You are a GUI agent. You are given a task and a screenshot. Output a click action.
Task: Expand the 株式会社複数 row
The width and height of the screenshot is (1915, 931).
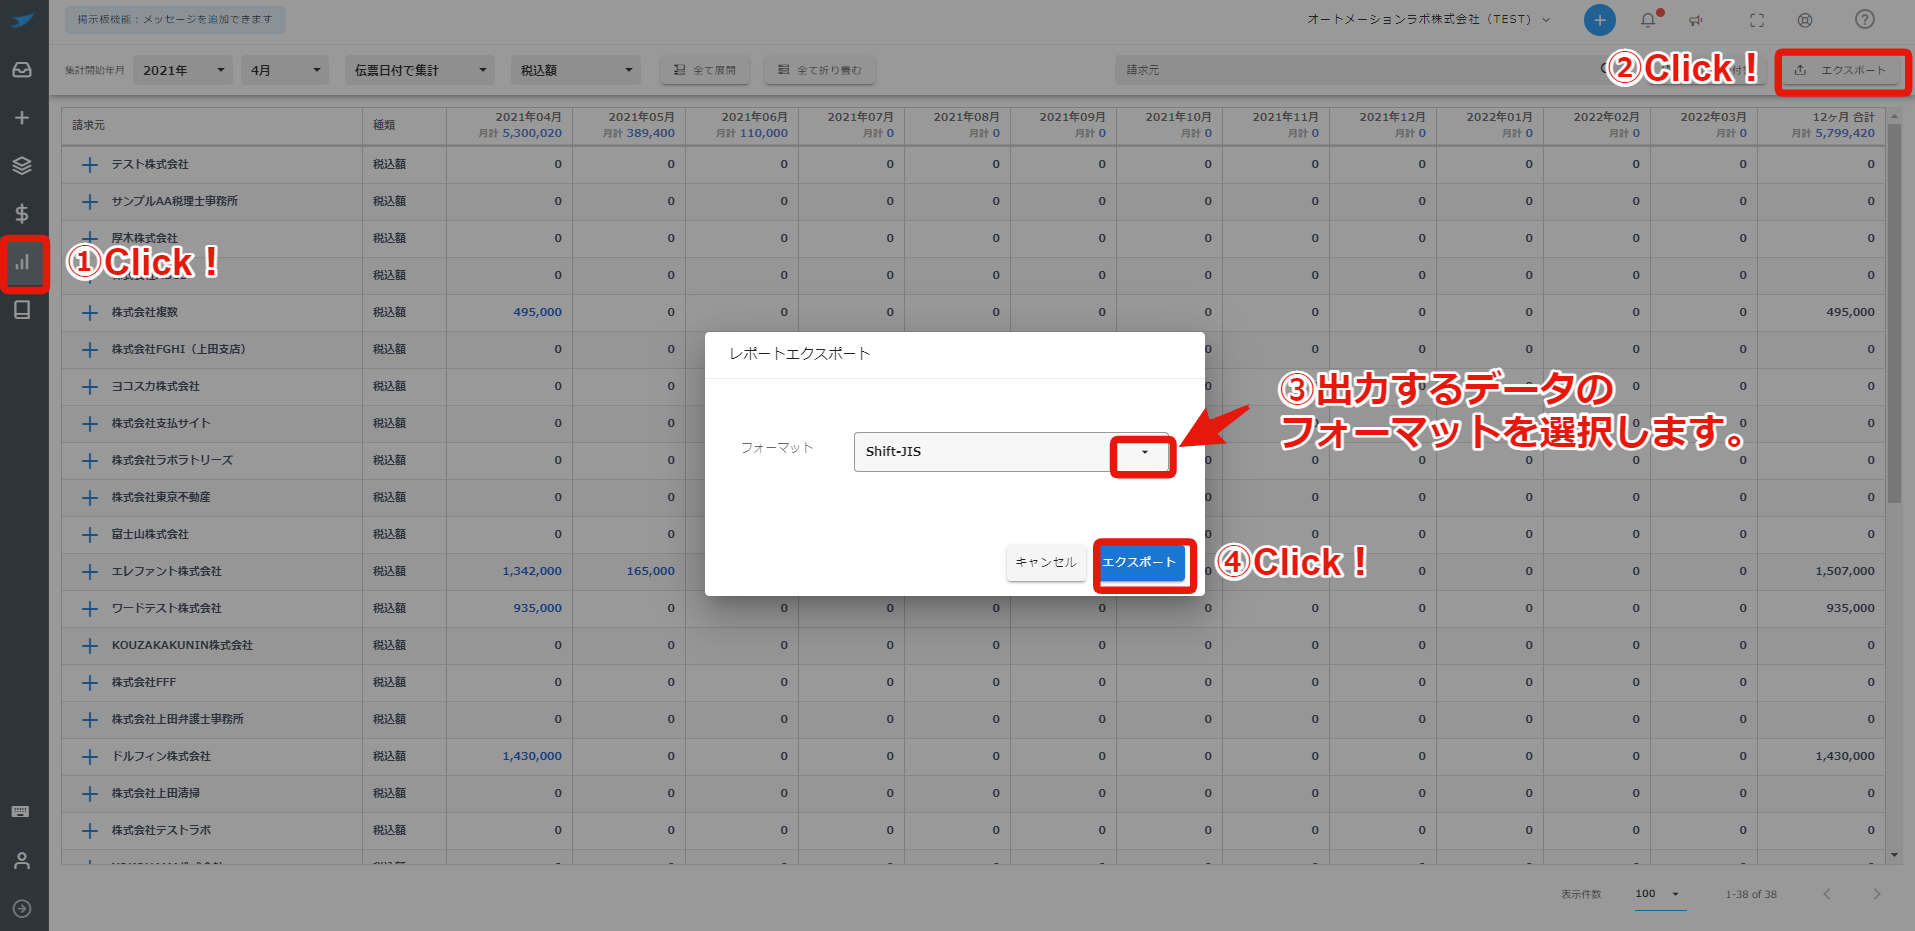pyautogui.click(x=90, y=313)
